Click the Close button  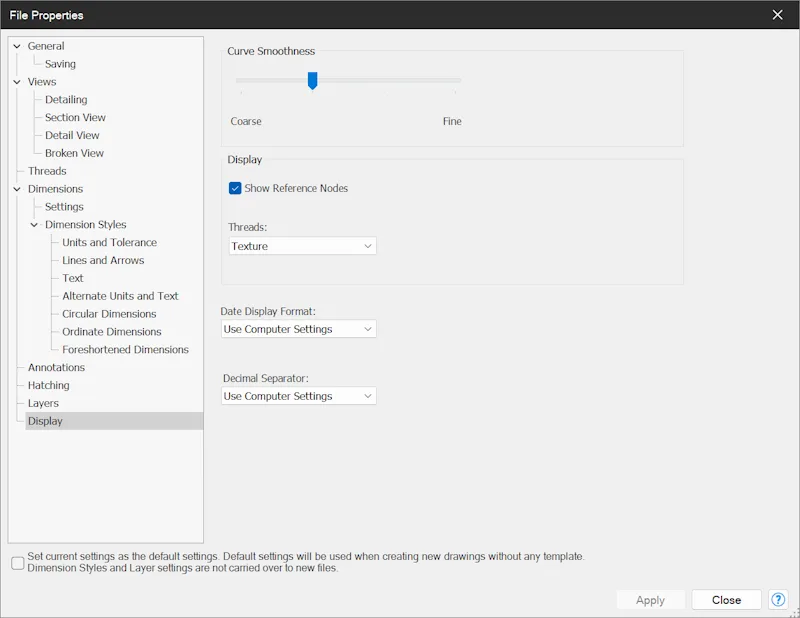pyautogui.click(x=726, y=600)
